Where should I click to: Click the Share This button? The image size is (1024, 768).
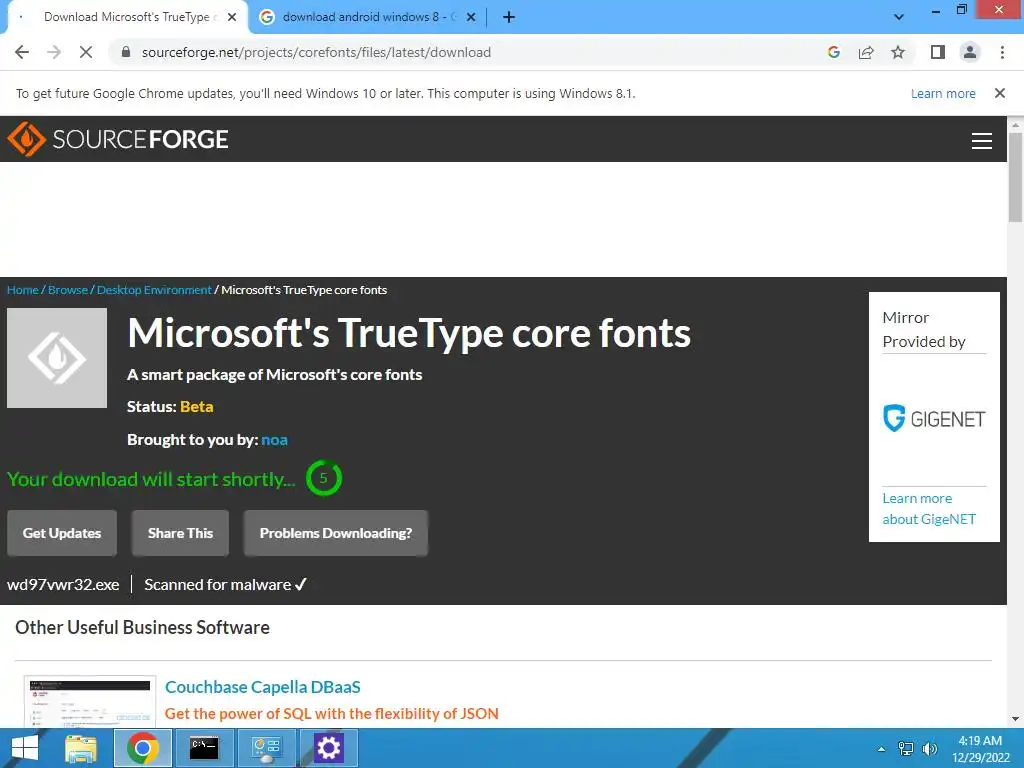[180, 533]
